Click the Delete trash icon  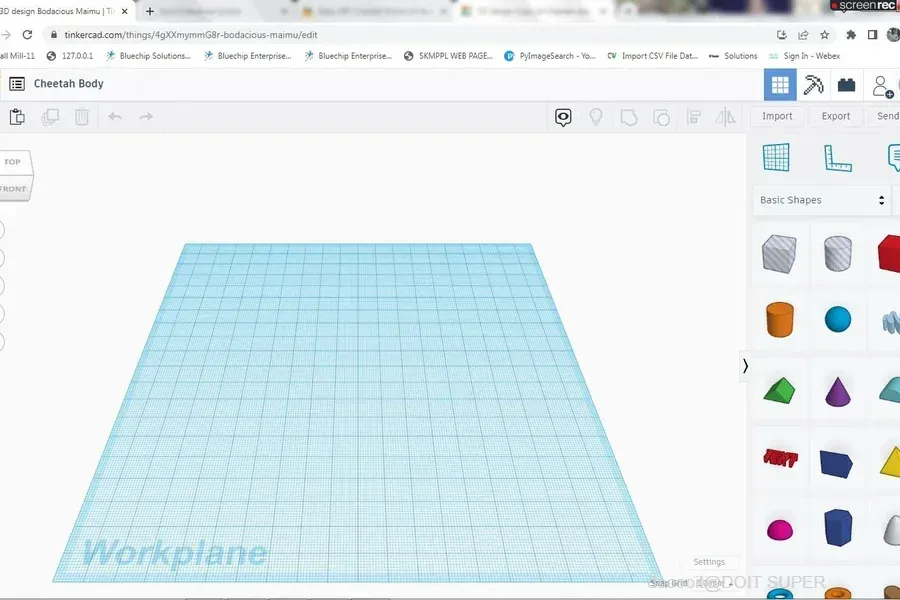tap(82, 117)
